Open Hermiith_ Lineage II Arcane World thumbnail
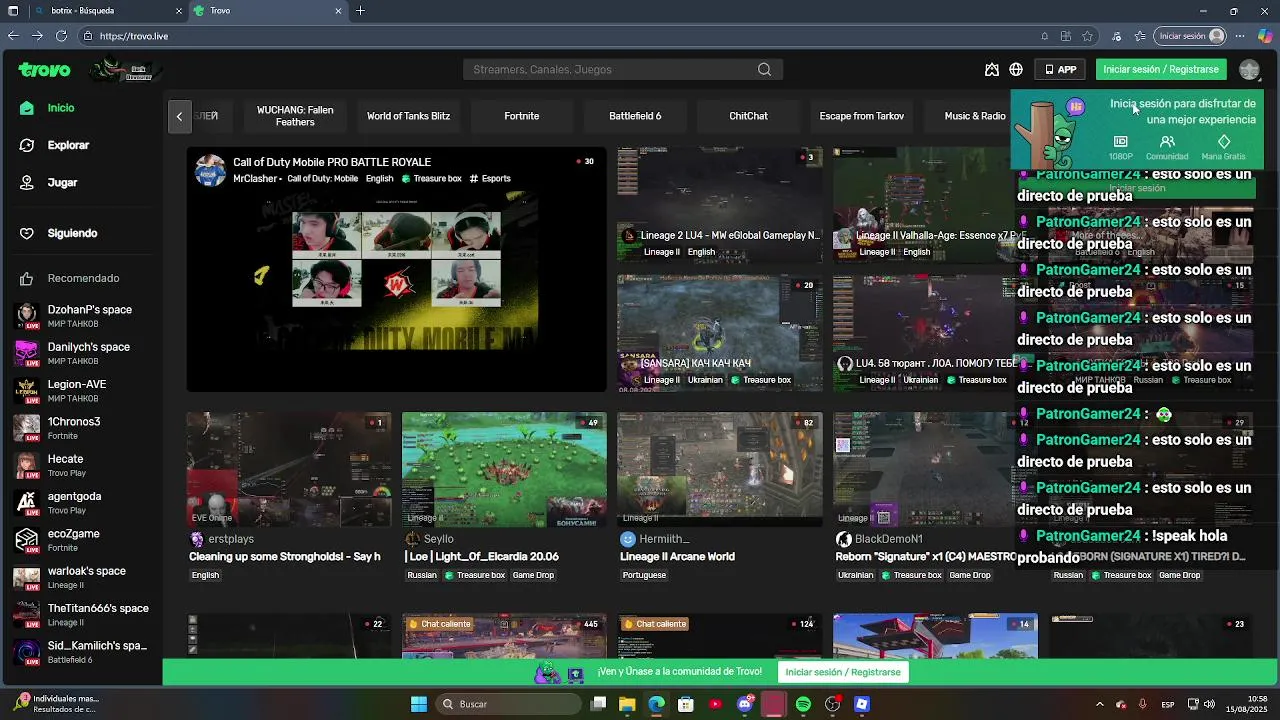The image size is (1280, 720). [720, 469]
